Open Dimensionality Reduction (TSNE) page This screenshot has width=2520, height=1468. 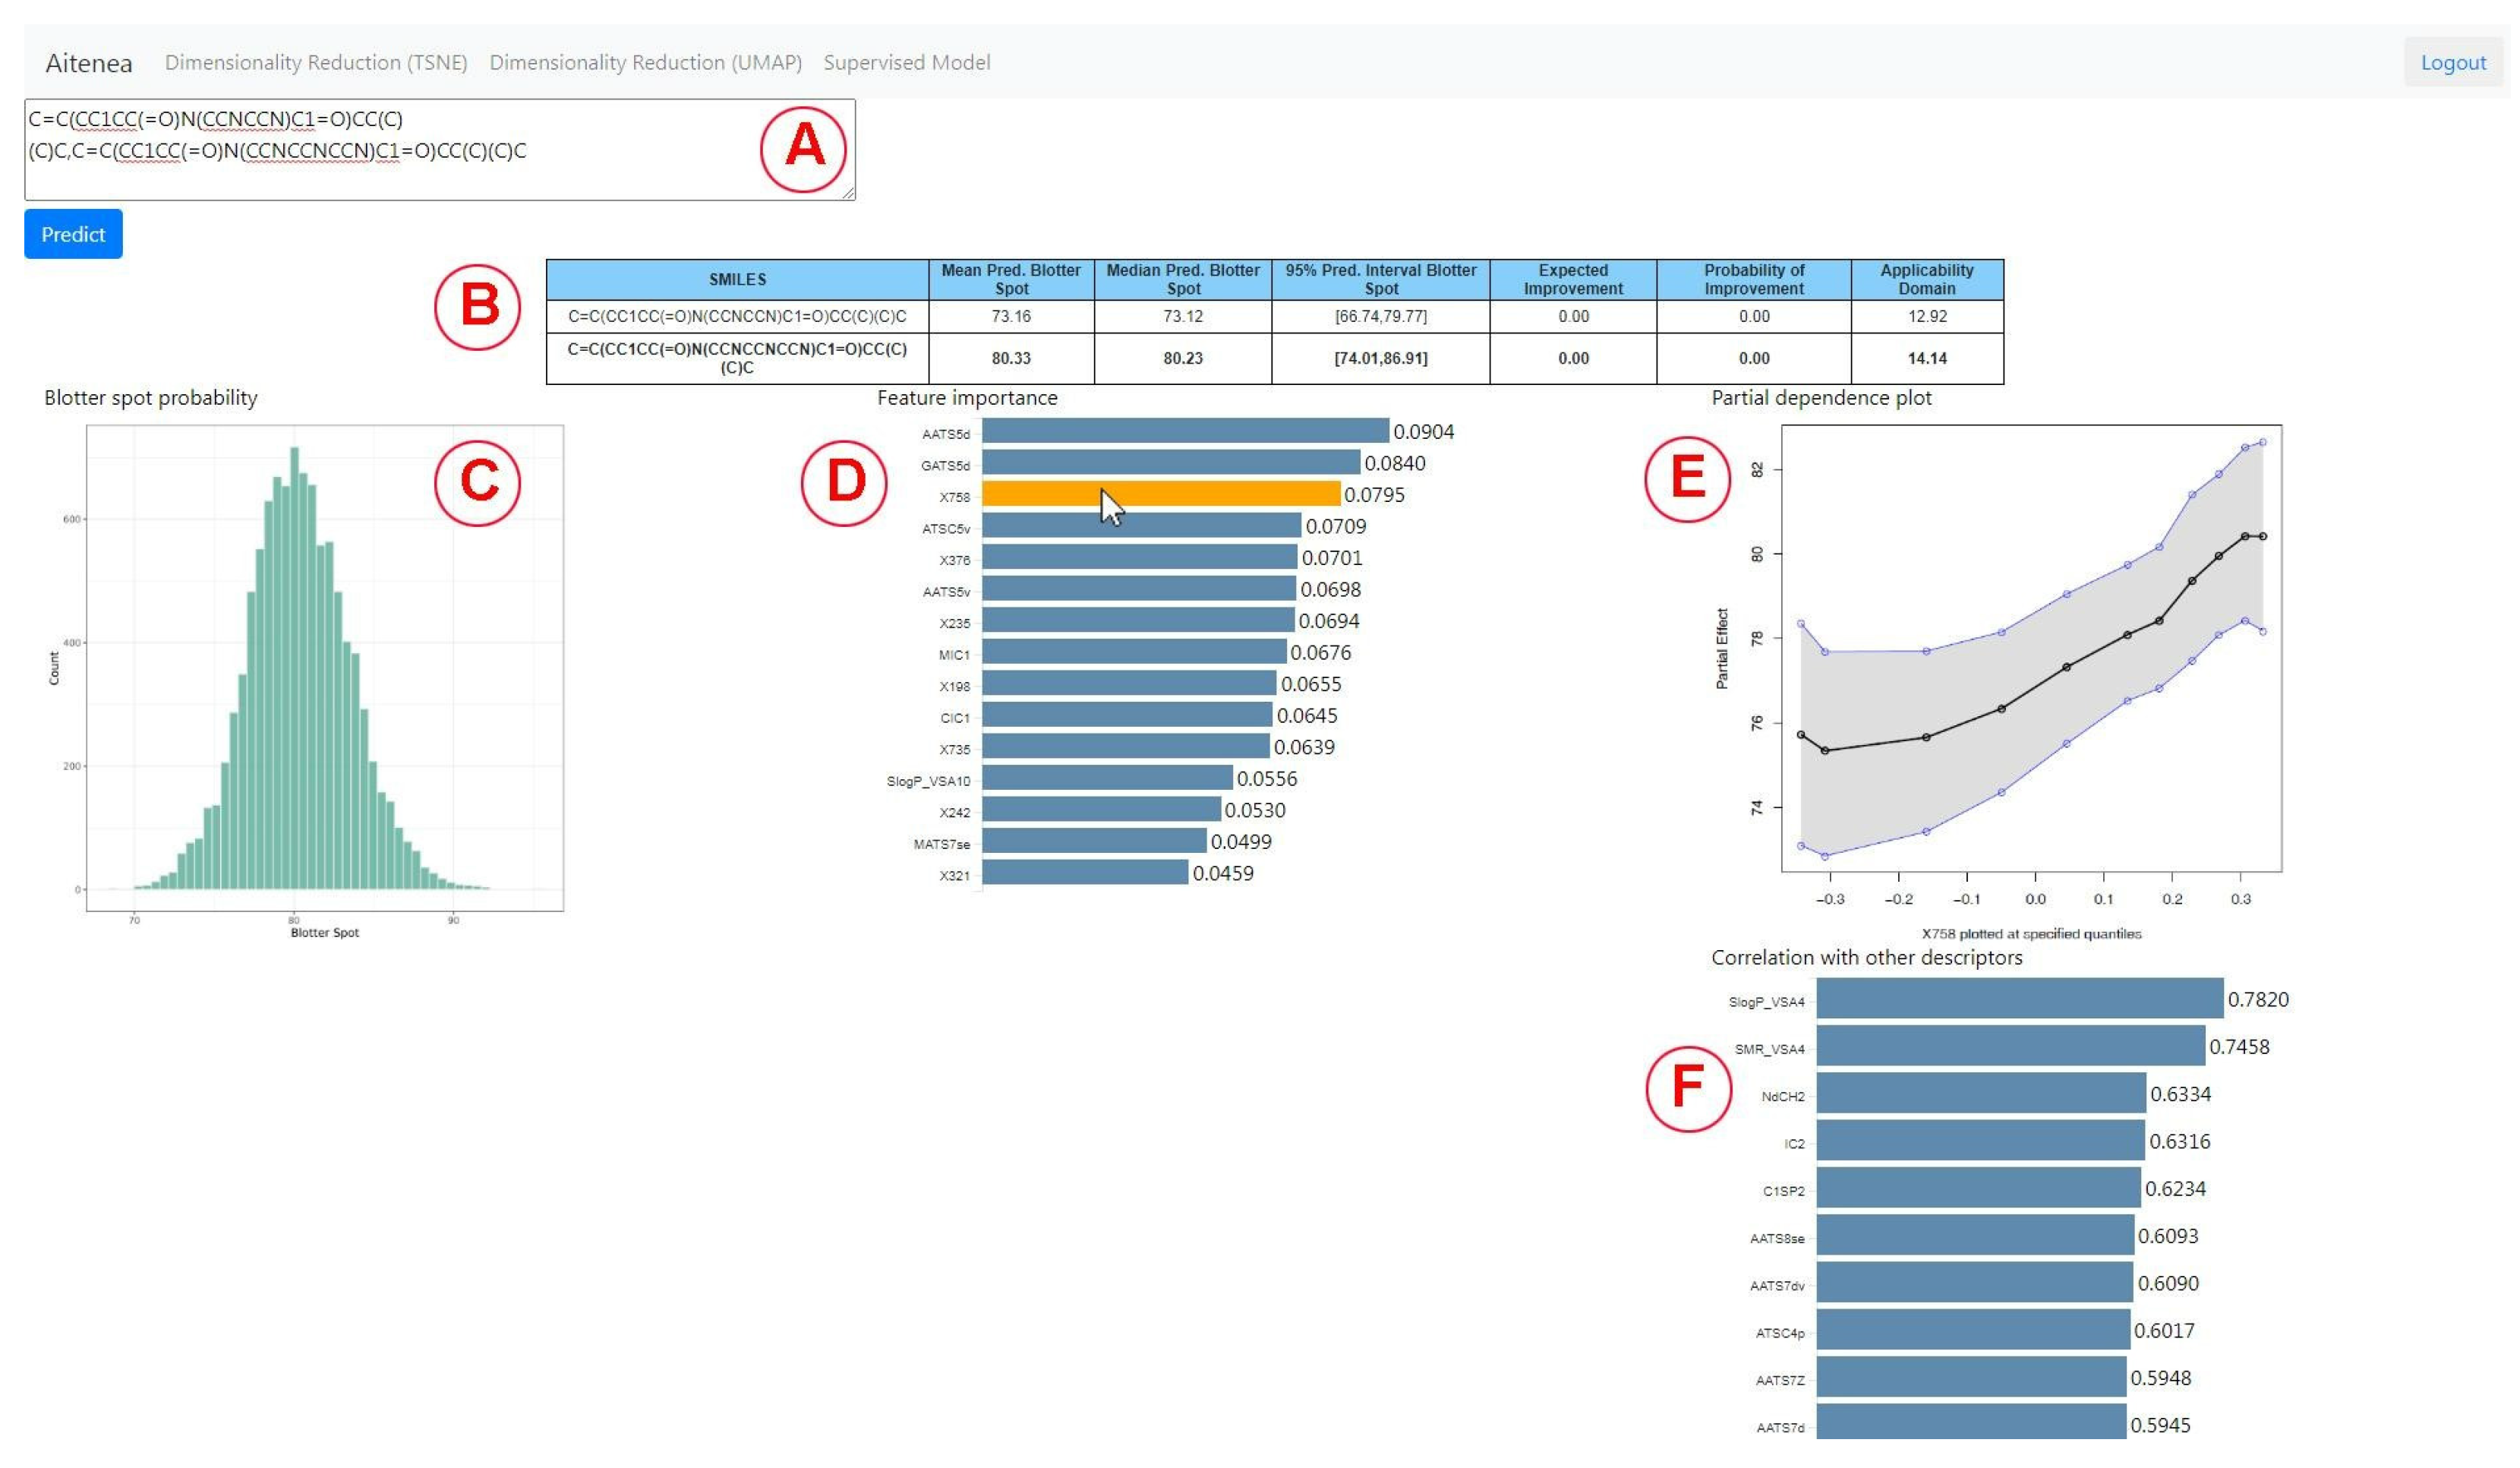[x=315, y=62]
